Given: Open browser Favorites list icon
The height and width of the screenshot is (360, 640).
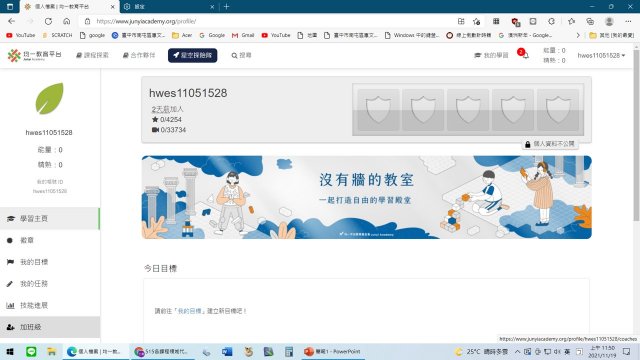Looking at the screenshot, I should click(x=571, y=21).
